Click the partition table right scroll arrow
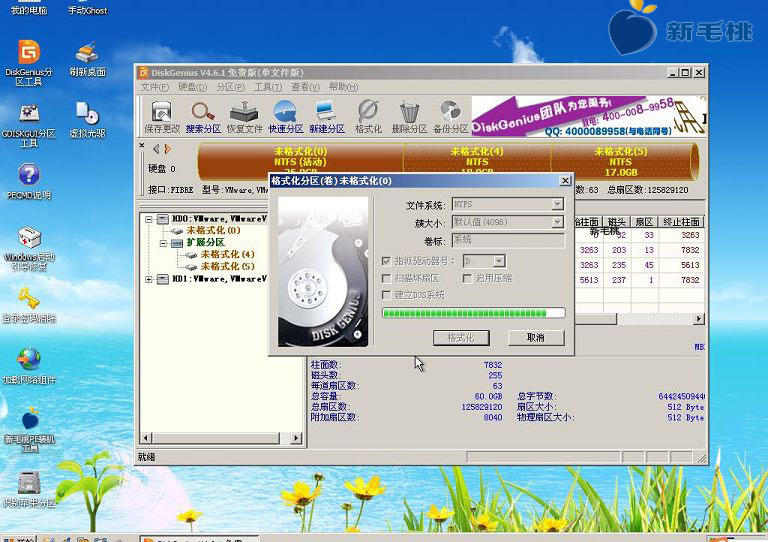 coord(699,319)
